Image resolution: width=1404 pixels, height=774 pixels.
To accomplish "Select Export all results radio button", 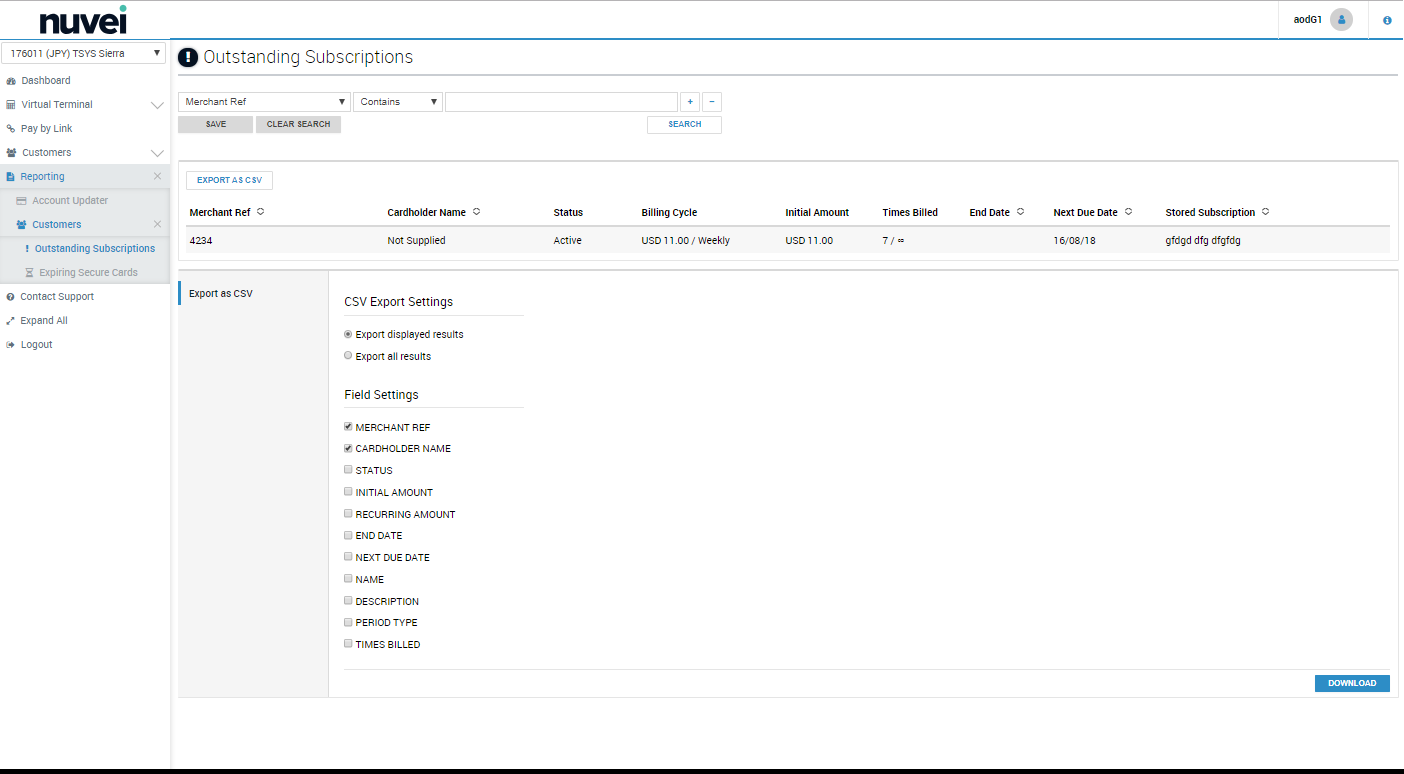I will [348, 356].
